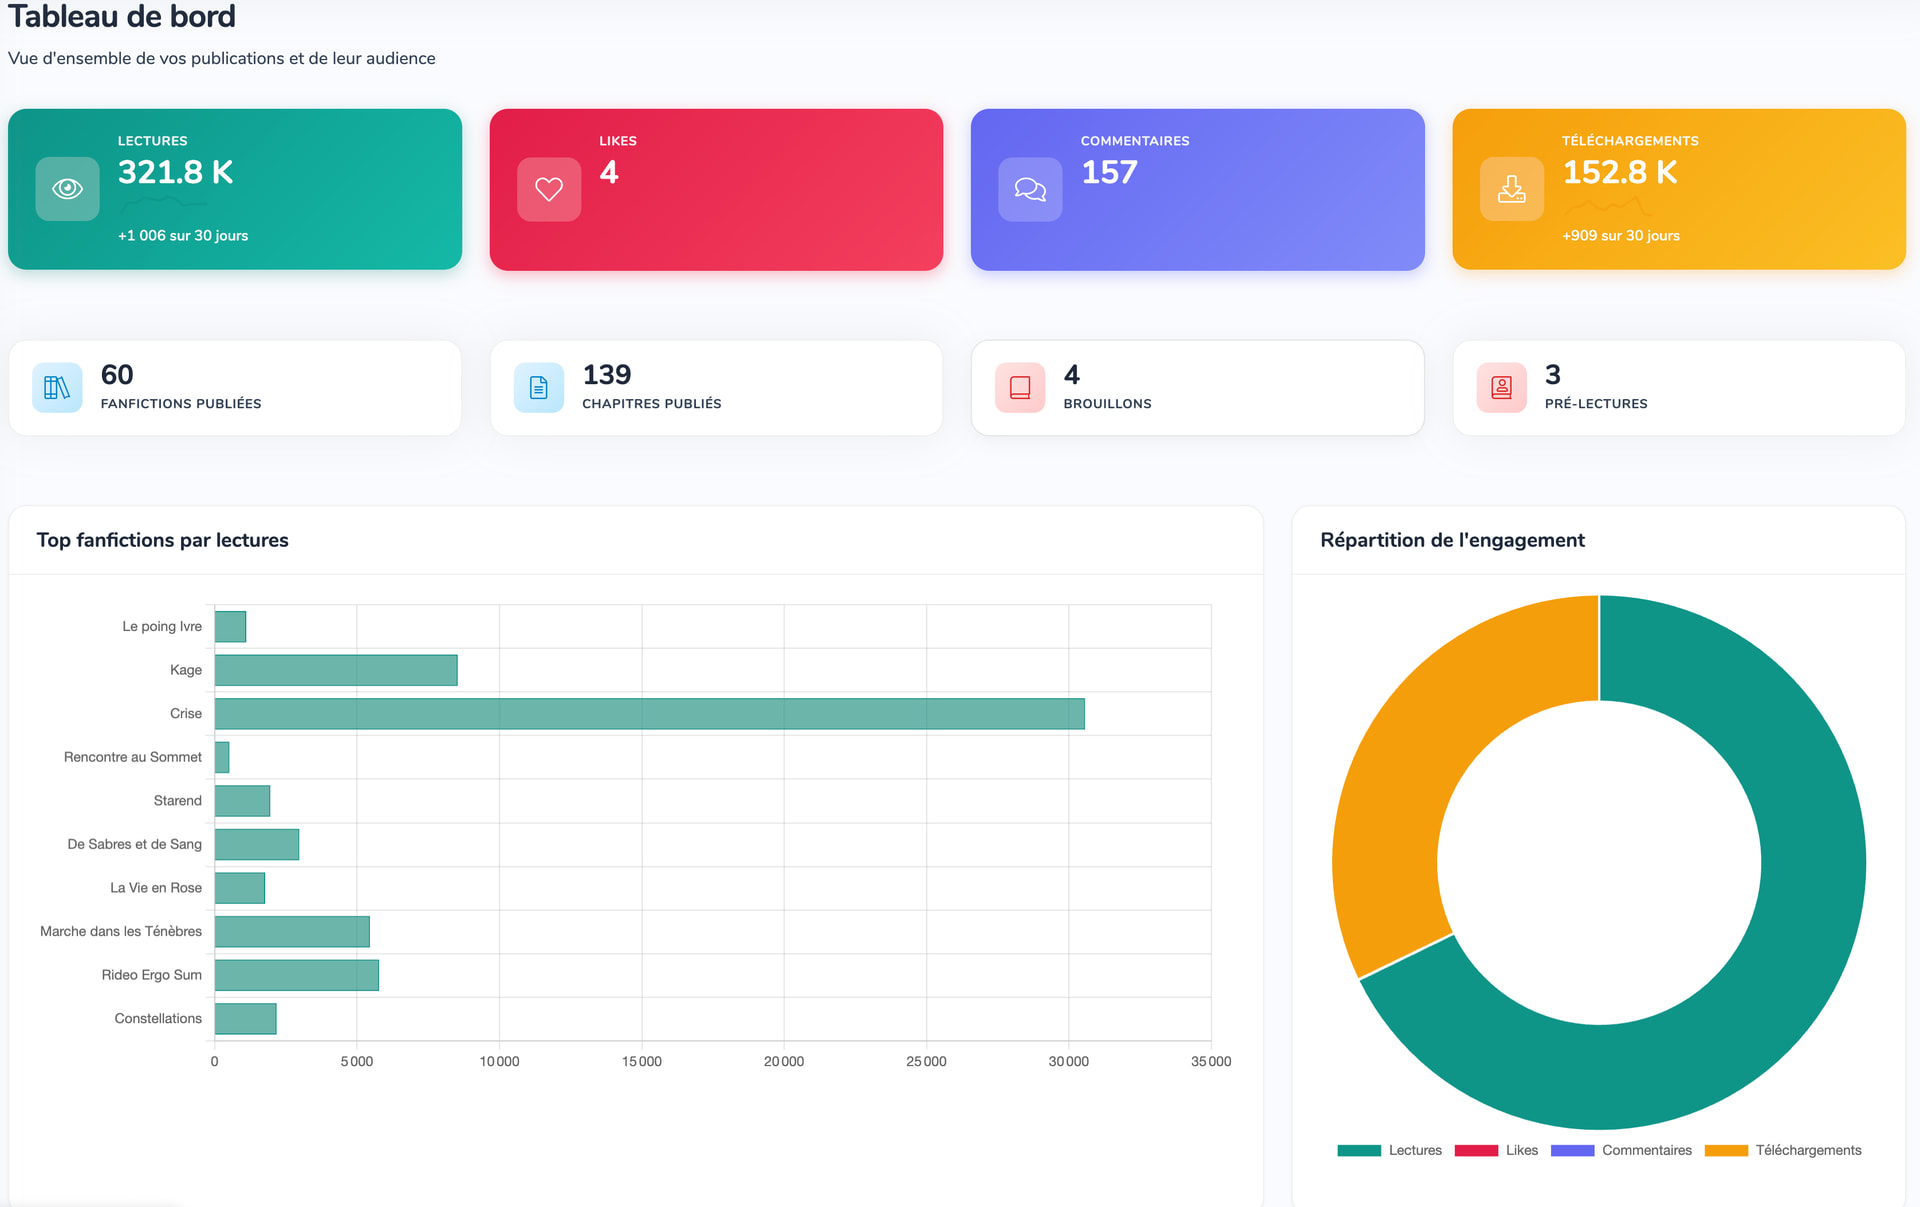Click the Marche dans les Ténèbres bar
The width and height of the screenshot is (1920, 1207).
click(x=292, y=931)
